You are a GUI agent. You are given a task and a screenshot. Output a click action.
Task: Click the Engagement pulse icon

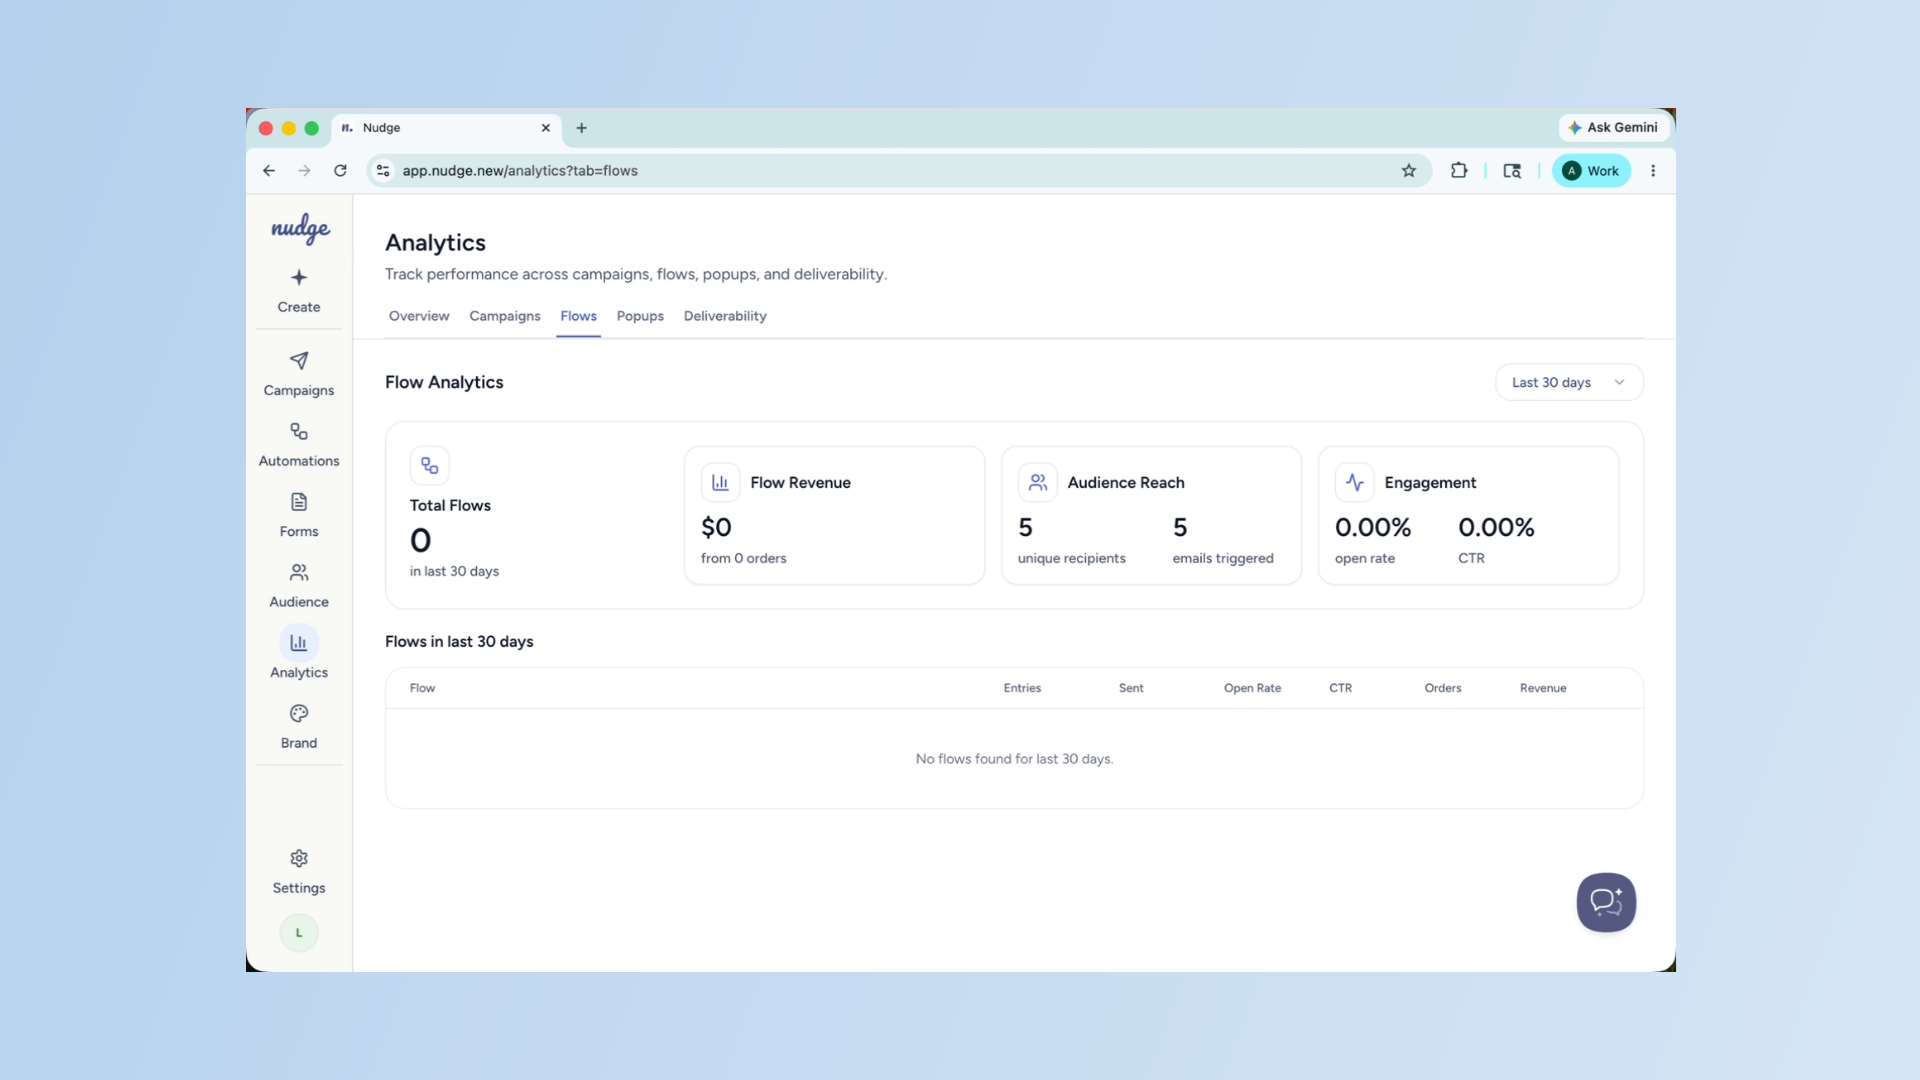point(1355,483)
